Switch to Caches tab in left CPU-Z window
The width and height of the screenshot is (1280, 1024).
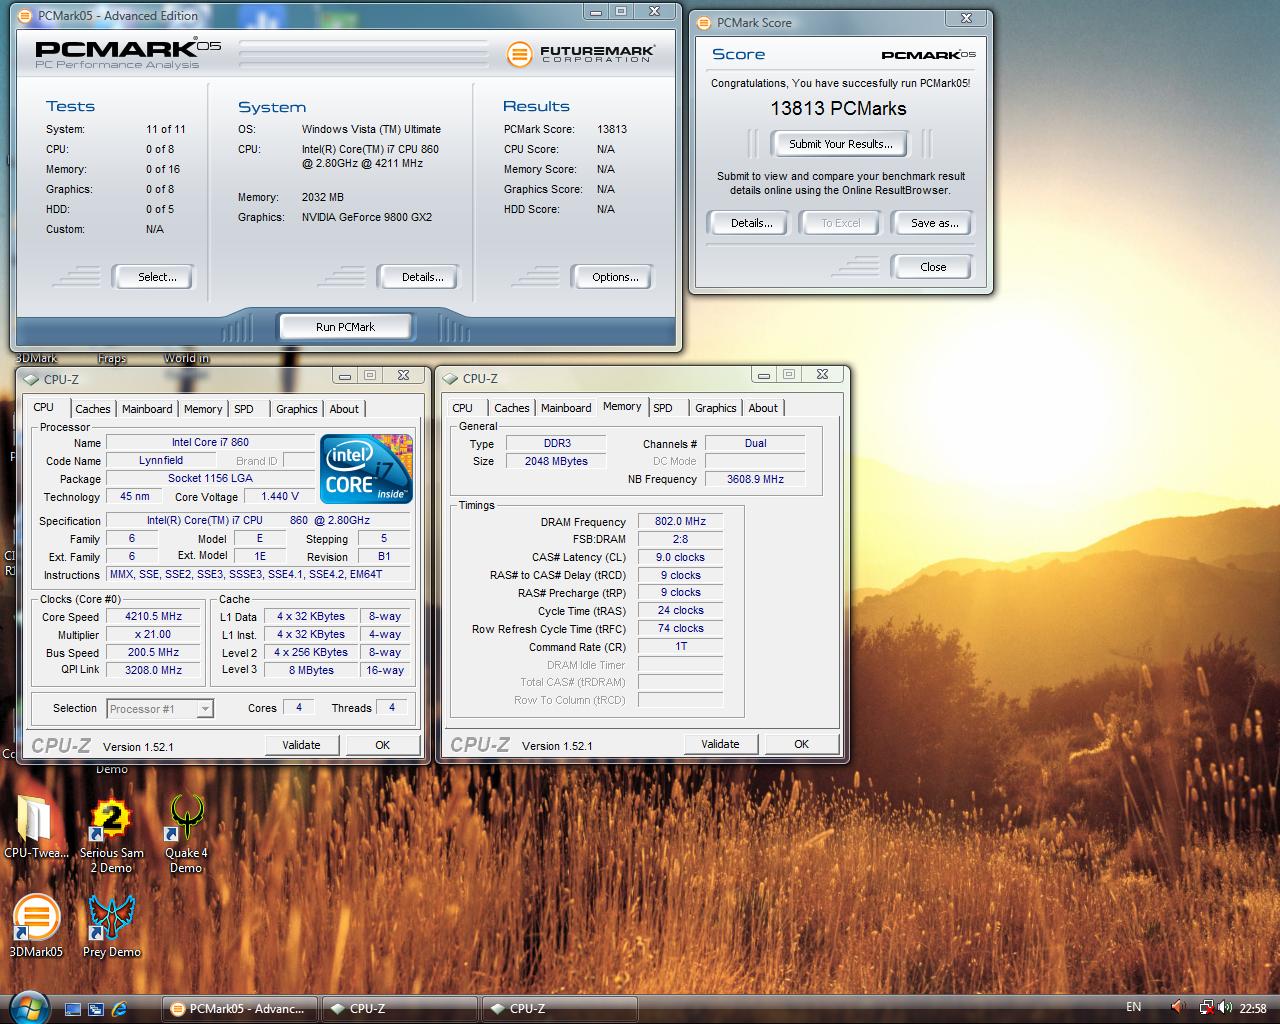(x=93, y=409)
